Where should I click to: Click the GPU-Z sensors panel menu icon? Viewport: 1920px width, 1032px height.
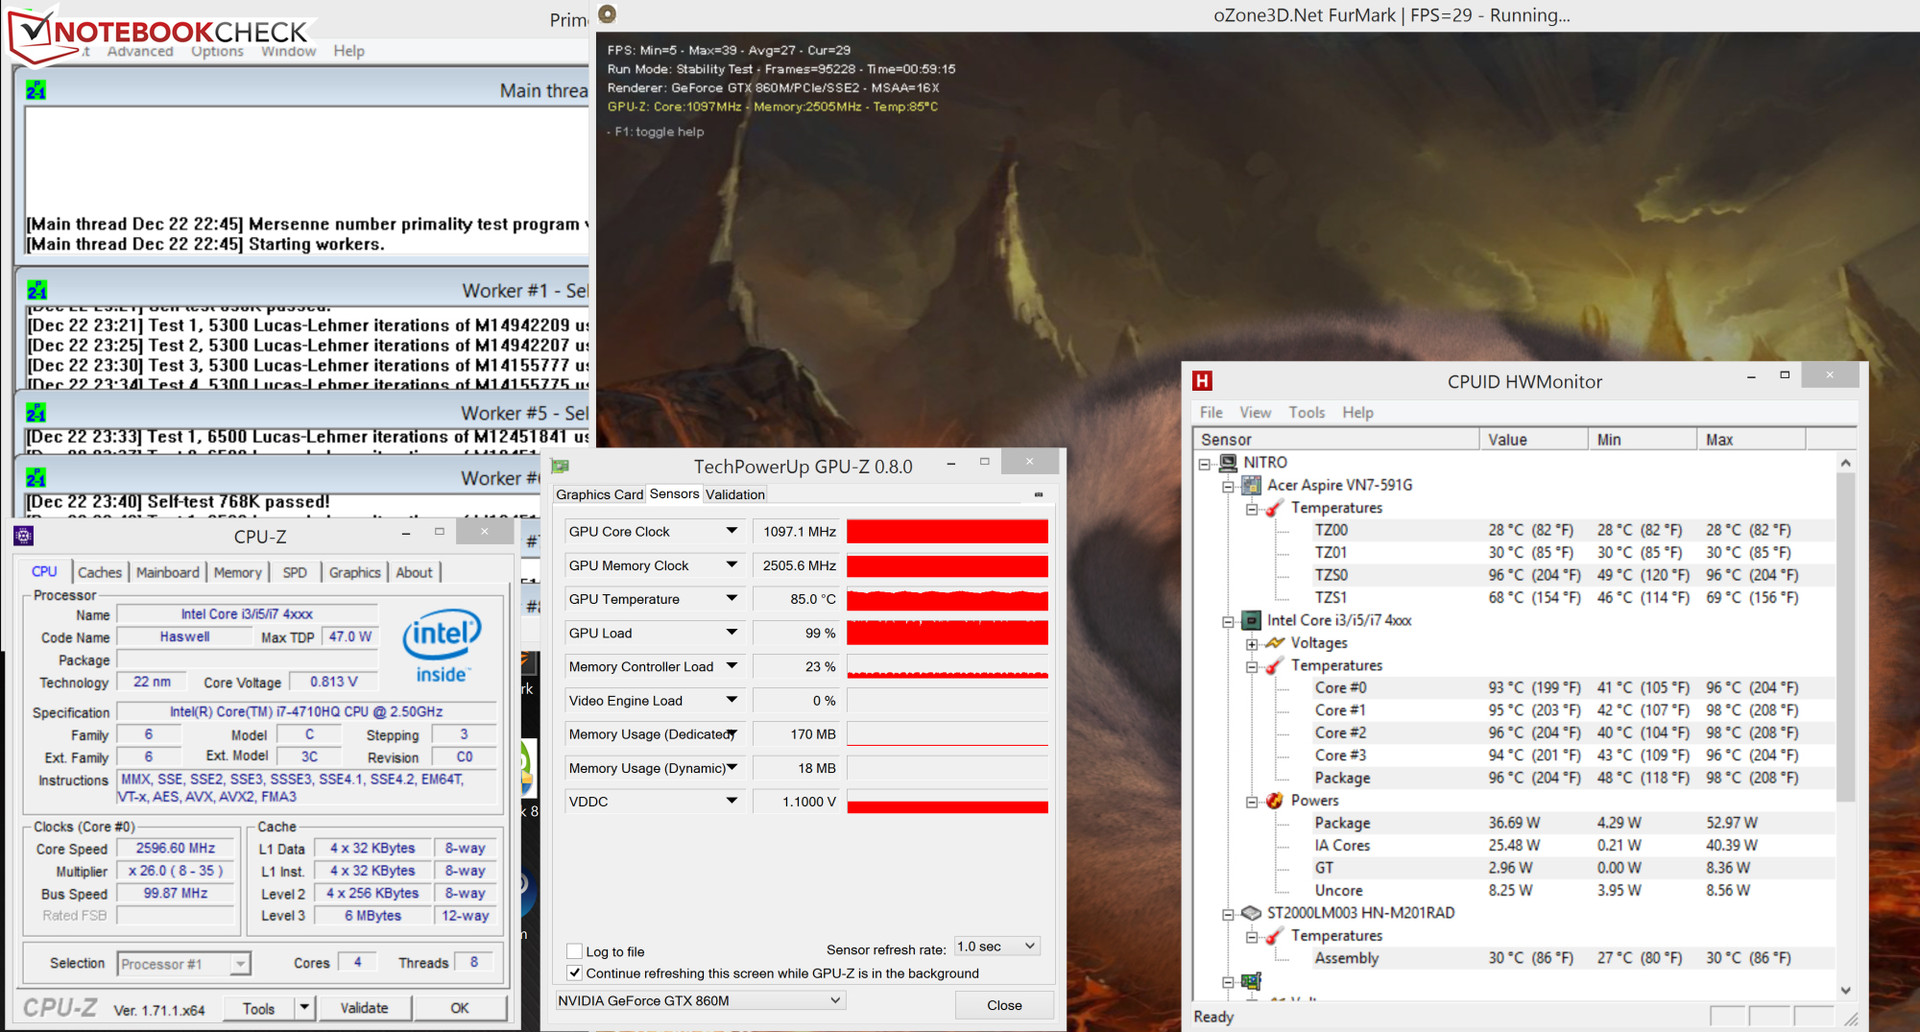1038,494
